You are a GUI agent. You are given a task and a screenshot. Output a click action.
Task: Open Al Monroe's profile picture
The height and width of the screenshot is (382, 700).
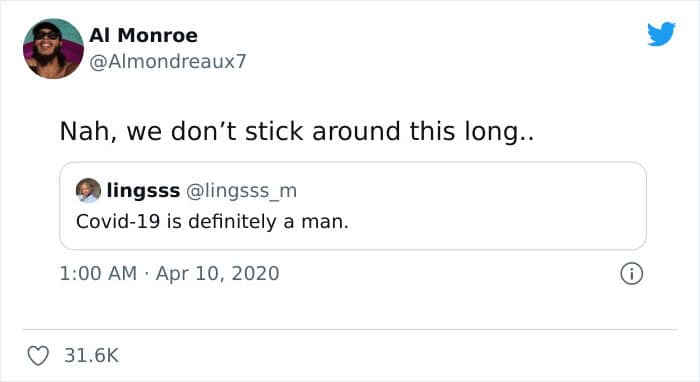coord(53,49)
